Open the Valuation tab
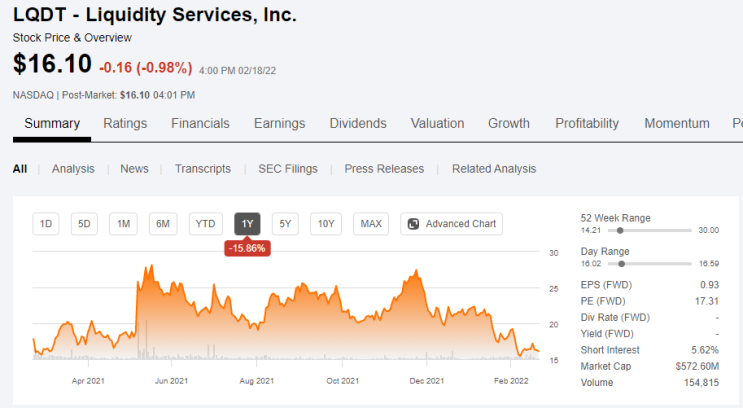The height and width of the screenshot is (408, 743). 437,124
